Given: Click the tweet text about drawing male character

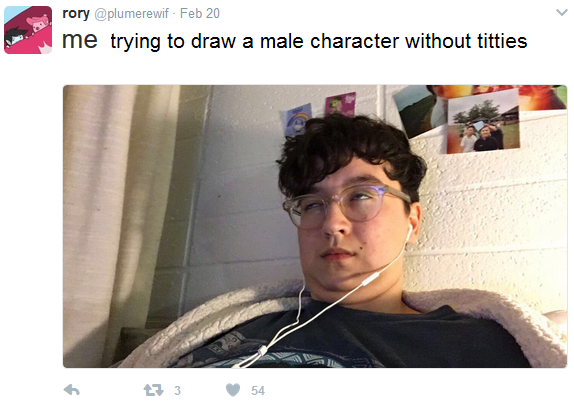Looking at the screenshot, I should point(318,41).
